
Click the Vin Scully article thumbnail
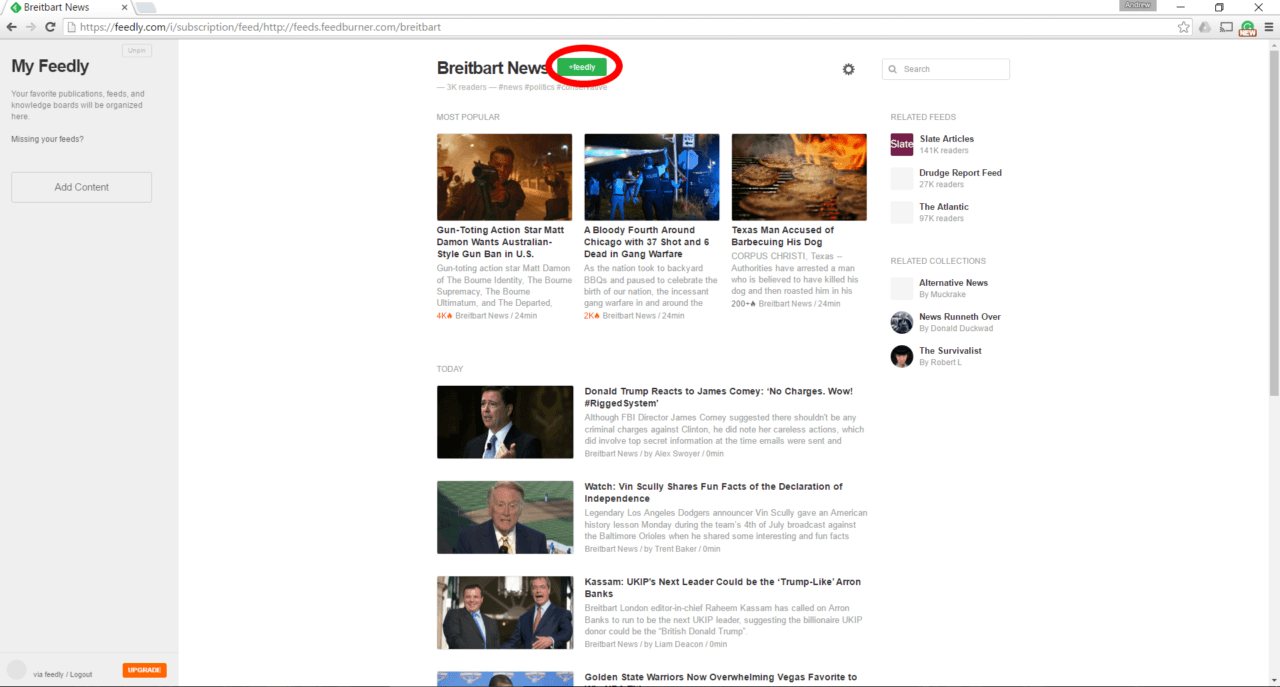click(505, 517)
